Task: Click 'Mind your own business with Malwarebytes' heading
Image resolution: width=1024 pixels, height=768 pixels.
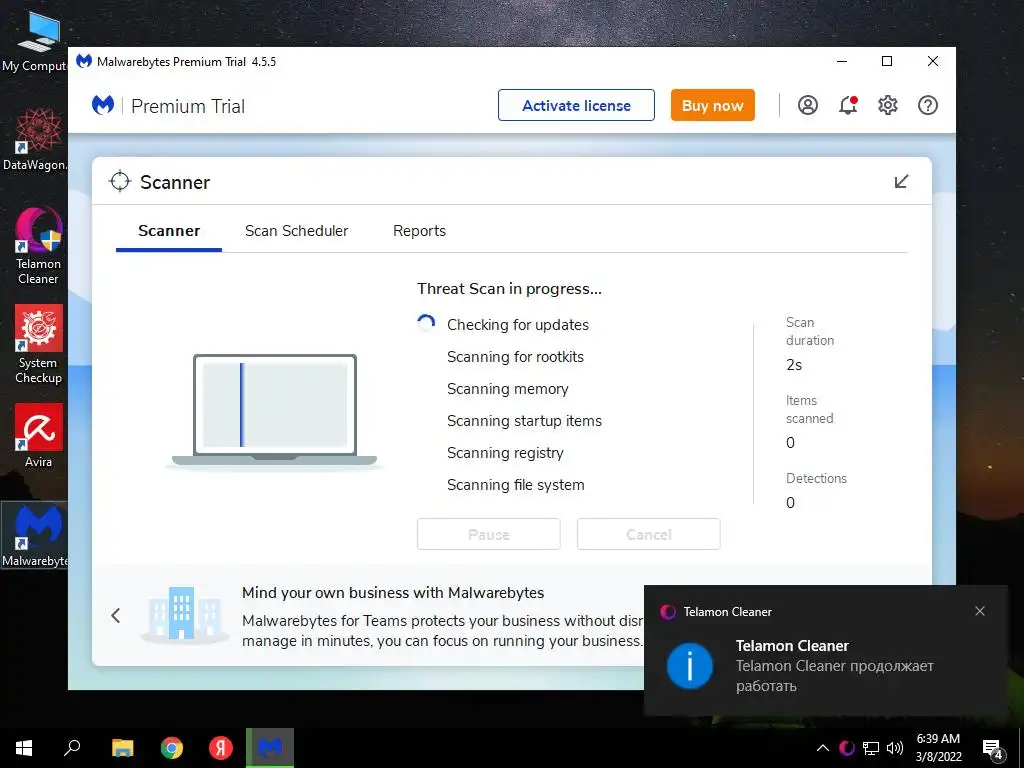Action: pos(393,592)
